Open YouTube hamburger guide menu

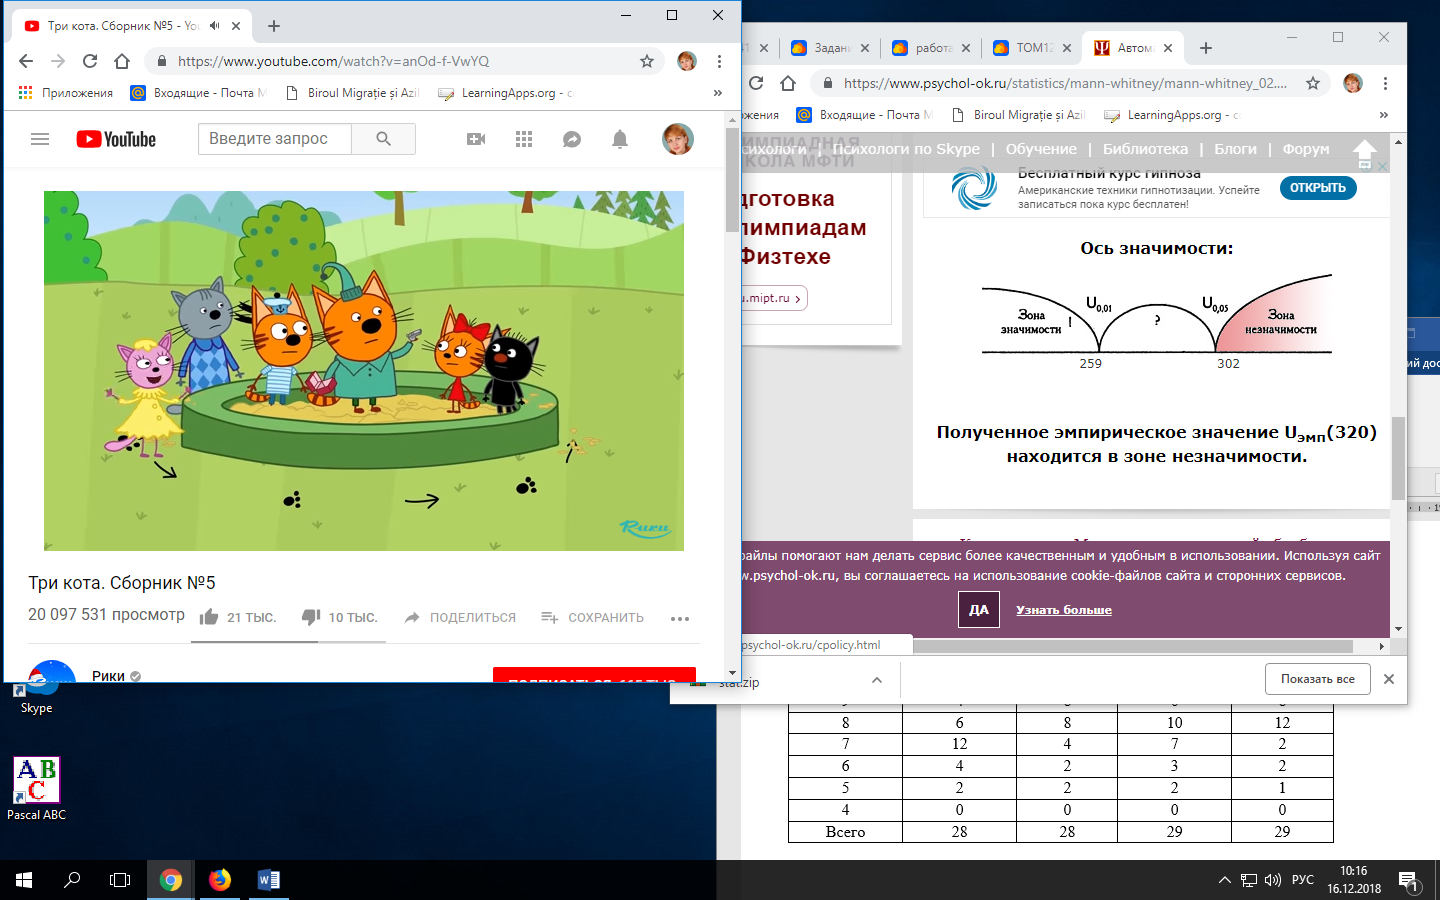pyautogui.click(x=40, y=139)
